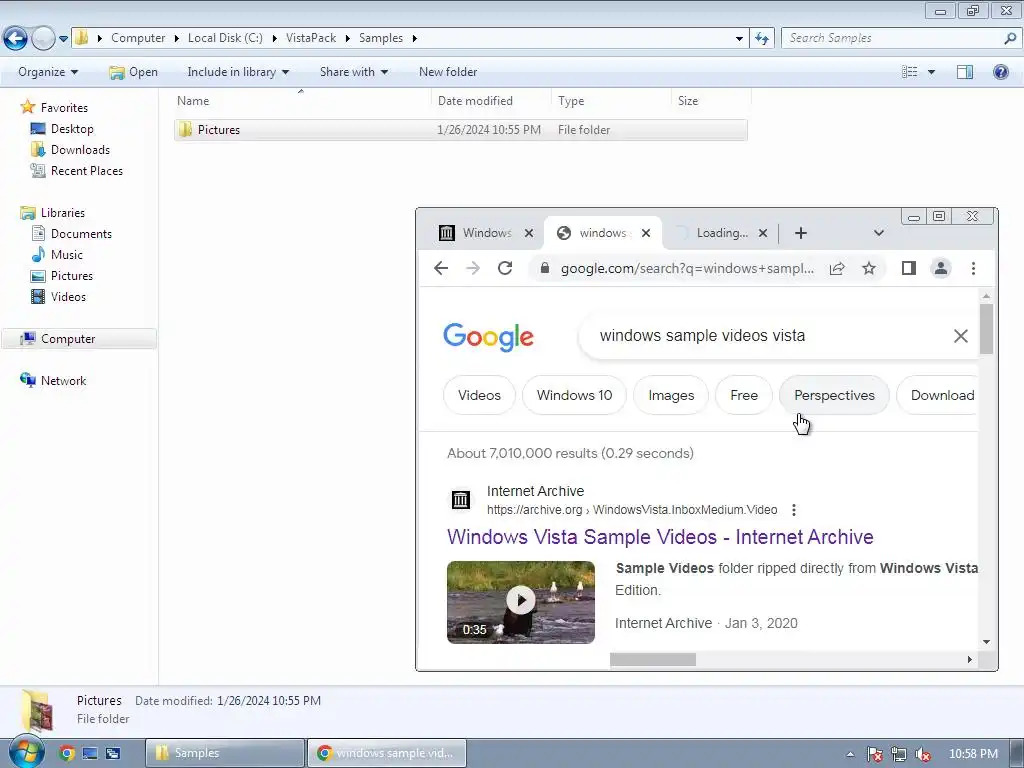Switch to the first Chrome tab Windows
This screenshot has width=1024, height=768.
click(487, 233)
